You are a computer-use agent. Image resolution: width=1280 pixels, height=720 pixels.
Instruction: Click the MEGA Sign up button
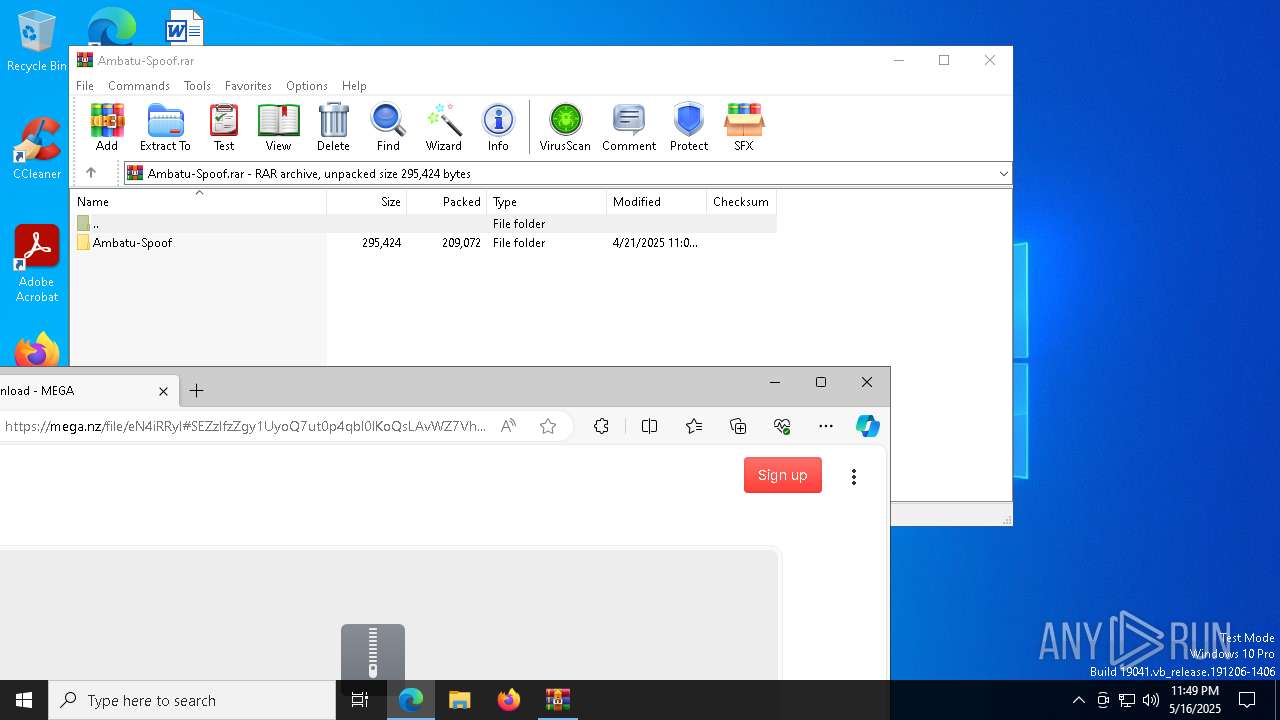[x=783, y=475]
